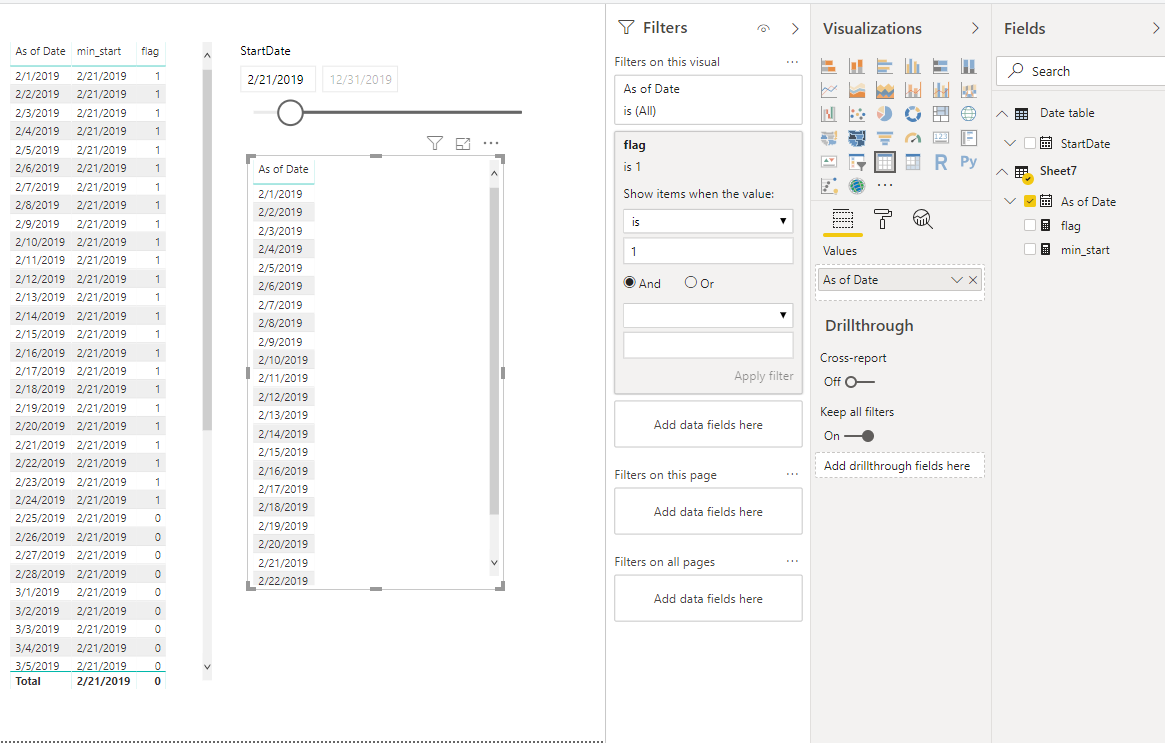Click the Apply filter link
Viewport: 1165px width, 743px height.
(x=764, y=376)
